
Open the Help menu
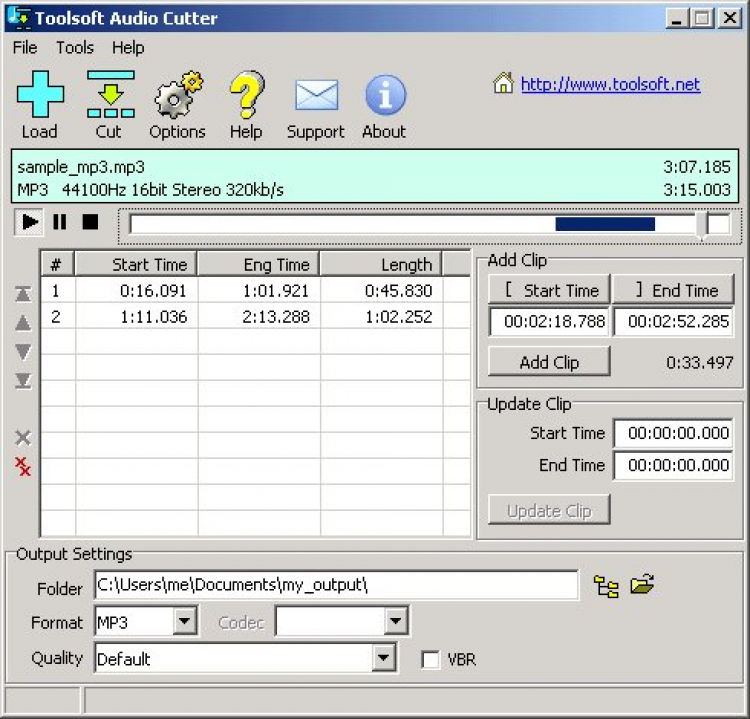point(128,48)
